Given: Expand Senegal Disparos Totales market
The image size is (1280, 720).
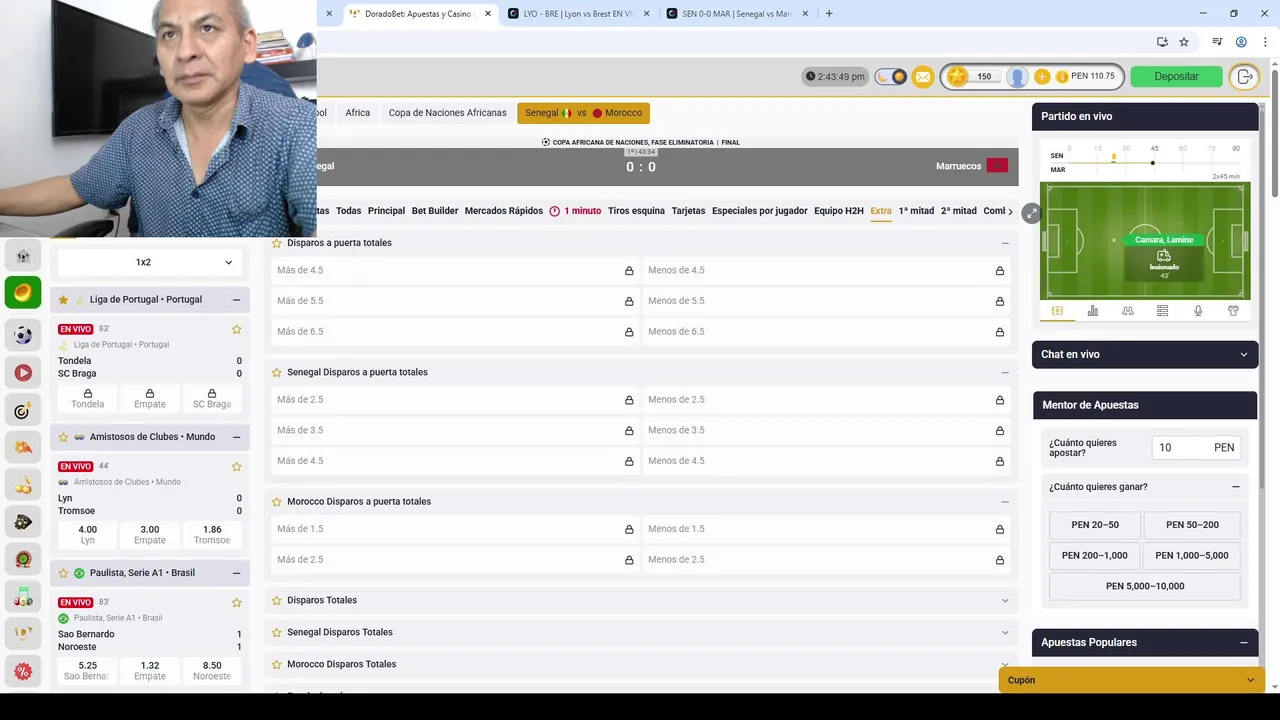Looking at the screenshot, I should [x=1005, y=632].
